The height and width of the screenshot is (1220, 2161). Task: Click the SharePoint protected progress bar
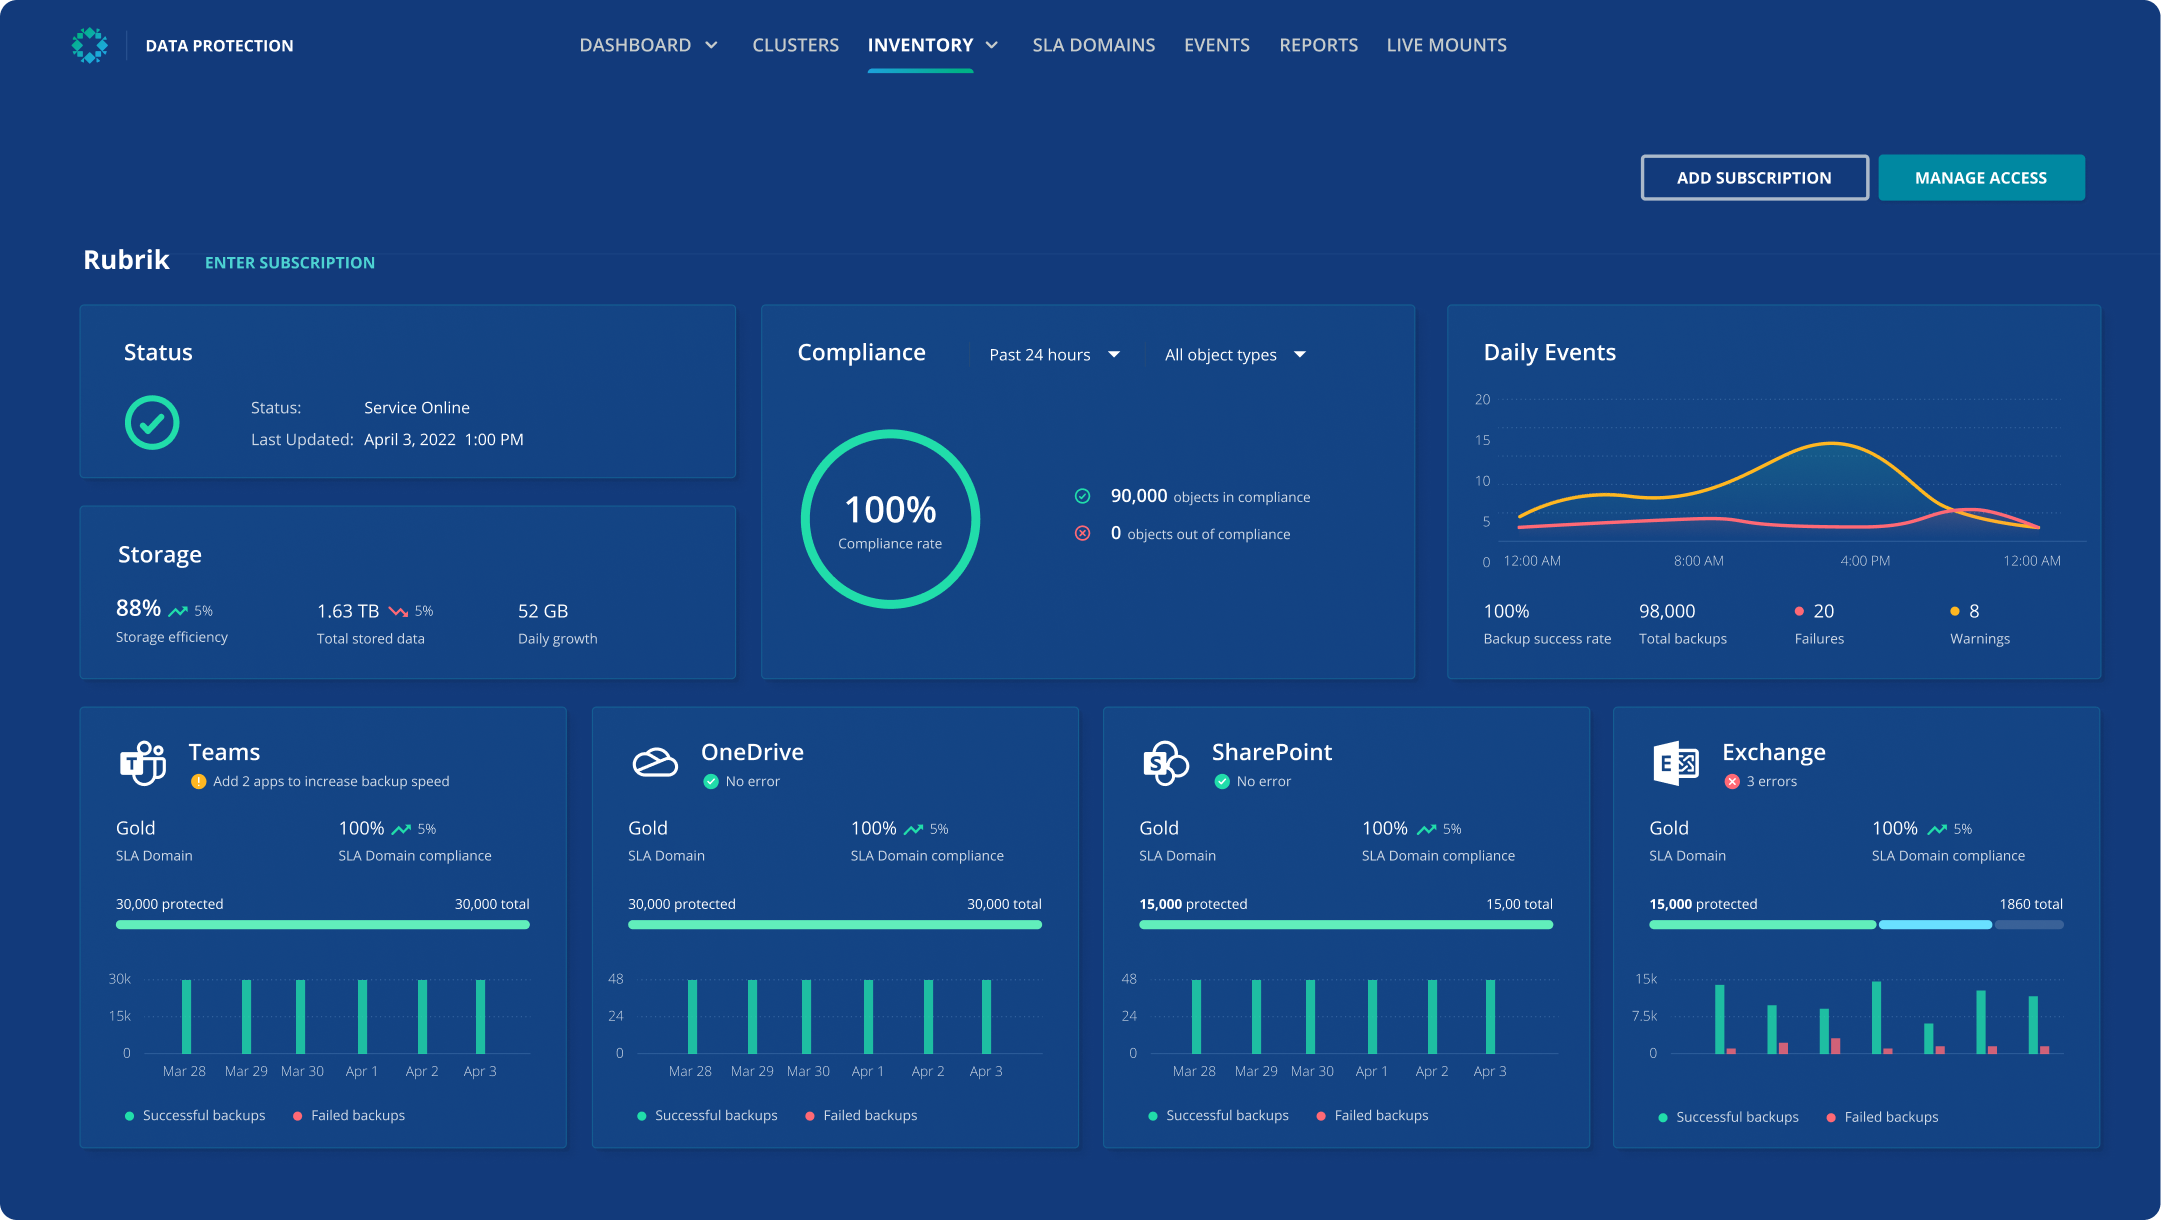tap(1346, 925)
